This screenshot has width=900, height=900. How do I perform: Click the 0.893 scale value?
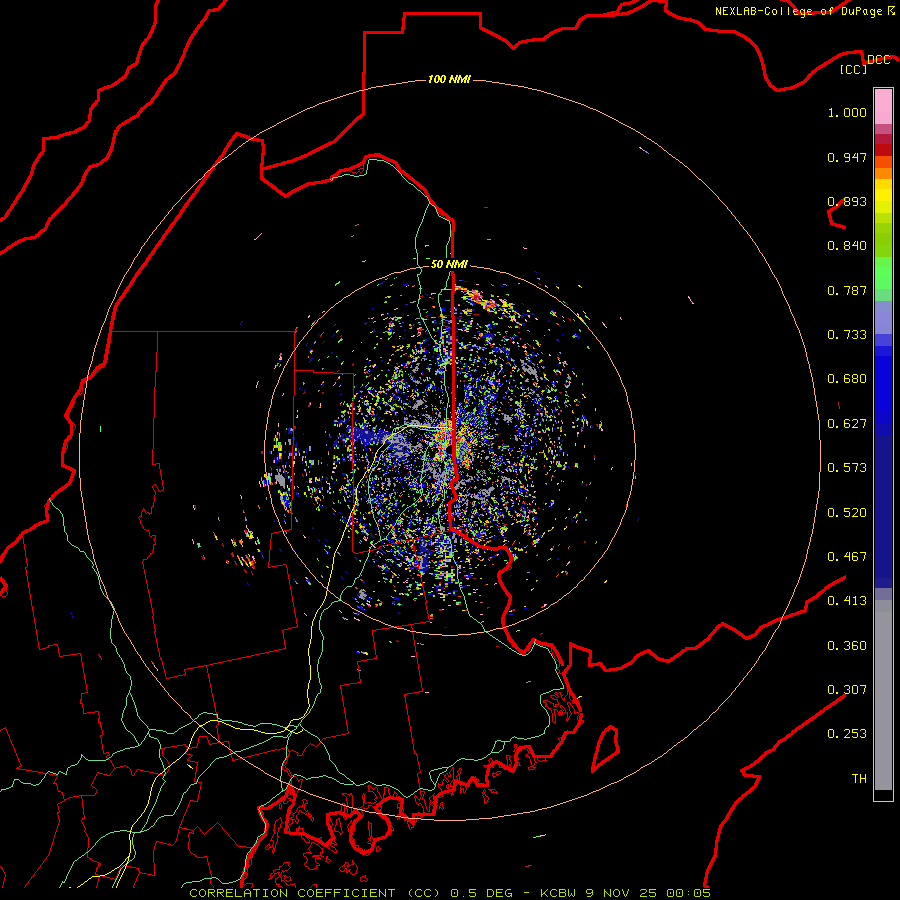click(x=847, y=201)
